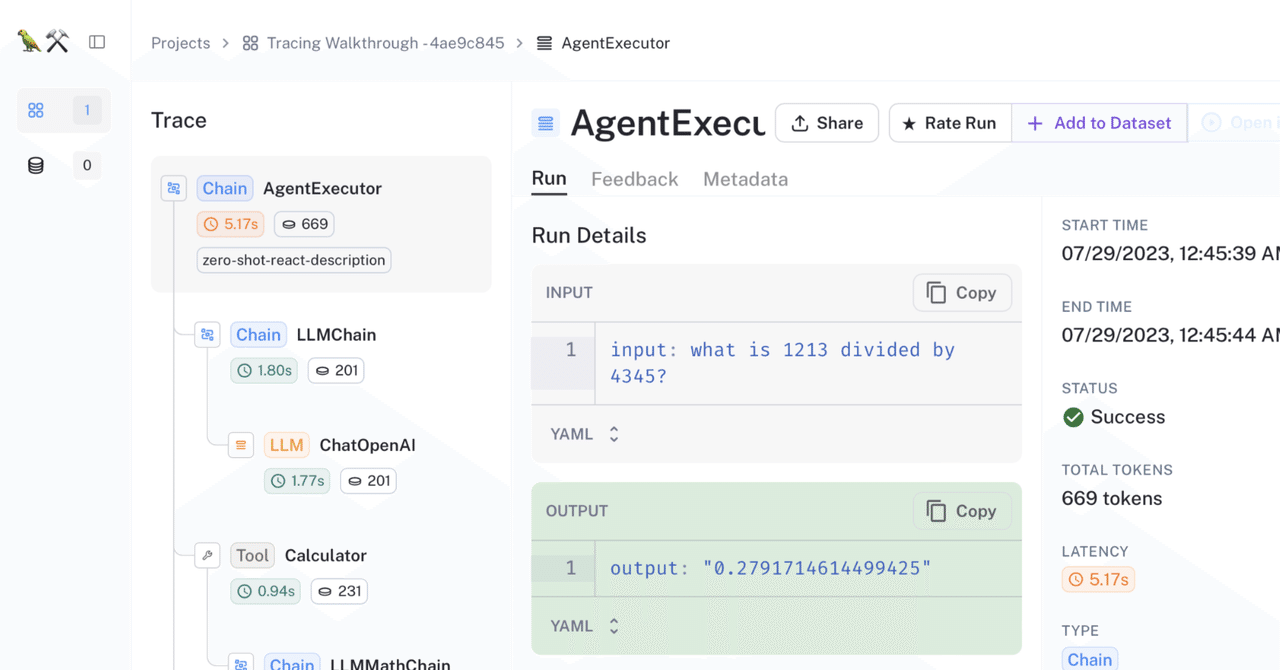This screenshot has height=670, width=1280.
Task: Go to Projects breadcrumb link
Action: [x=181, y=43]
